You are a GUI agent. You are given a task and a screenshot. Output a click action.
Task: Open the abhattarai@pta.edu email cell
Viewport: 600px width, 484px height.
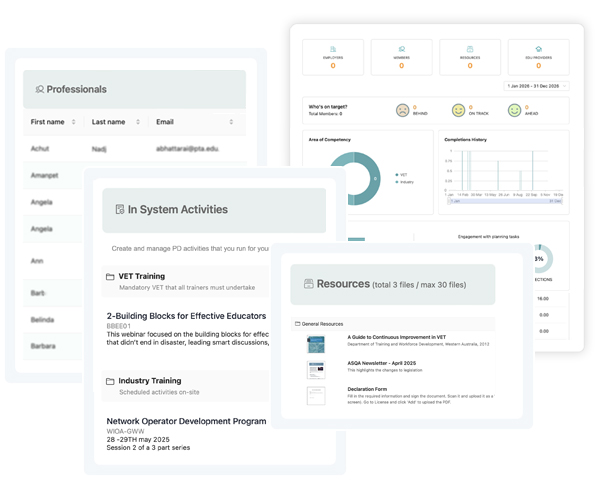point(188,148)
